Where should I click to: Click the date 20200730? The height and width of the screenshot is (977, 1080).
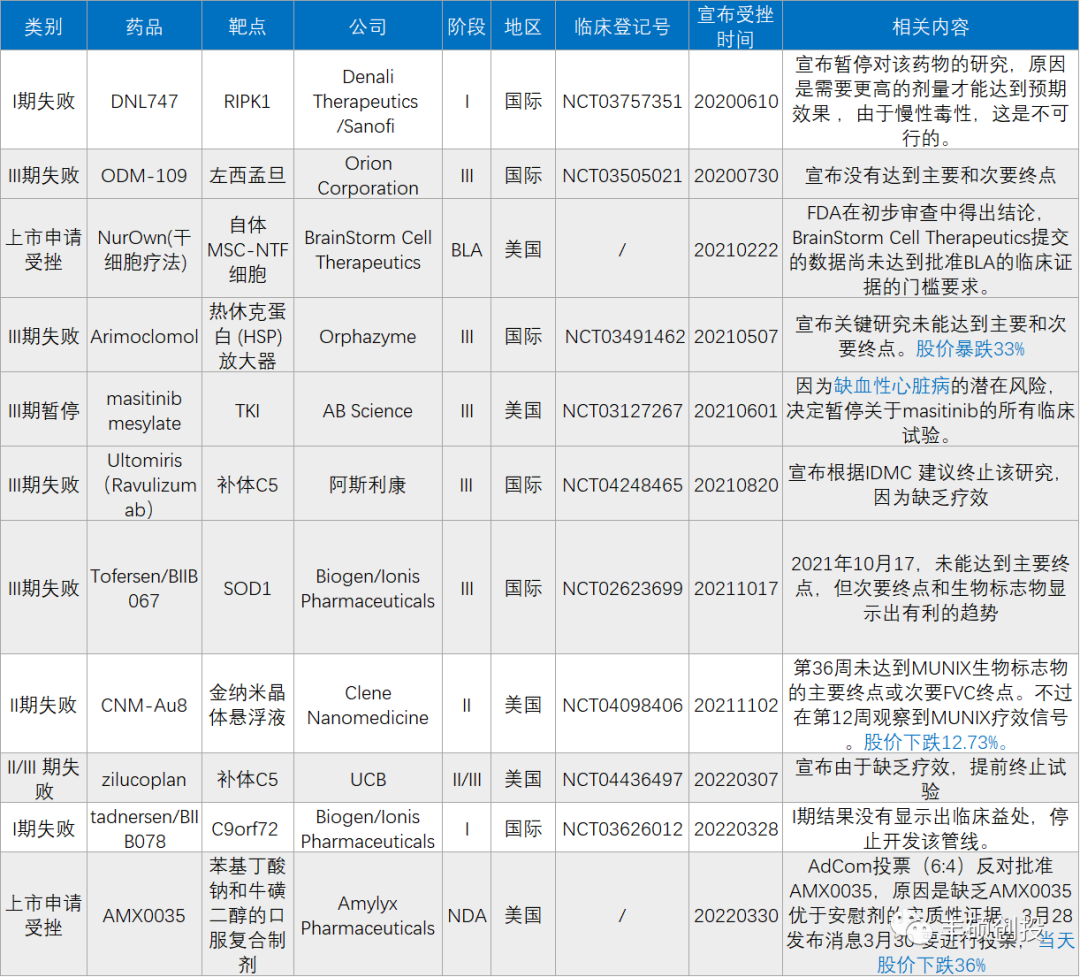[736, 175]
